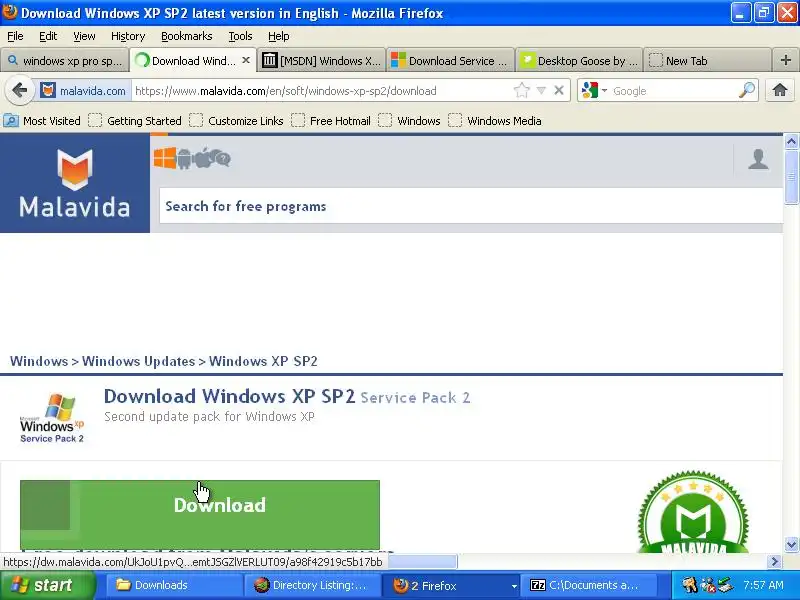Select the Windows platform icon on Malavida
Image resolution: width=800 pixels, height=600 pixels.
click(165, 158)
